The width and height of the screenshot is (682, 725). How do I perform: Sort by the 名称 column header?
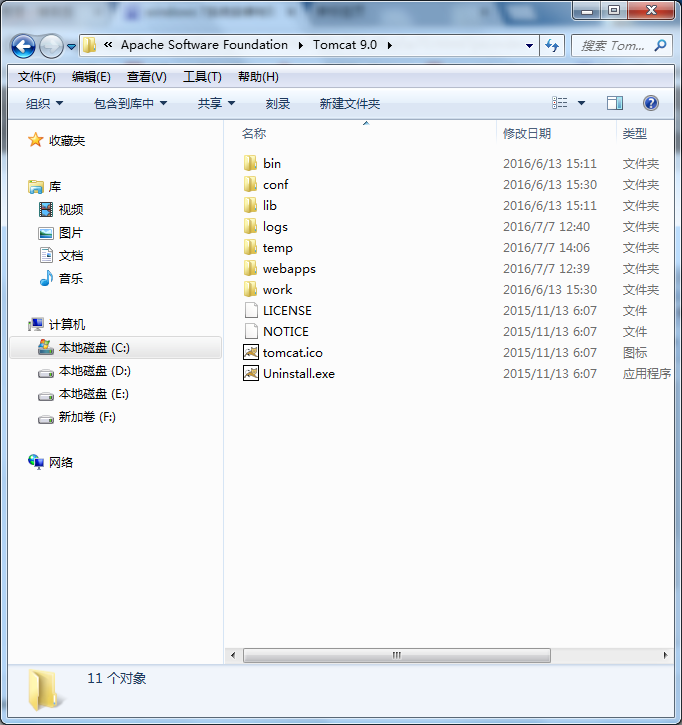[254, 134]
